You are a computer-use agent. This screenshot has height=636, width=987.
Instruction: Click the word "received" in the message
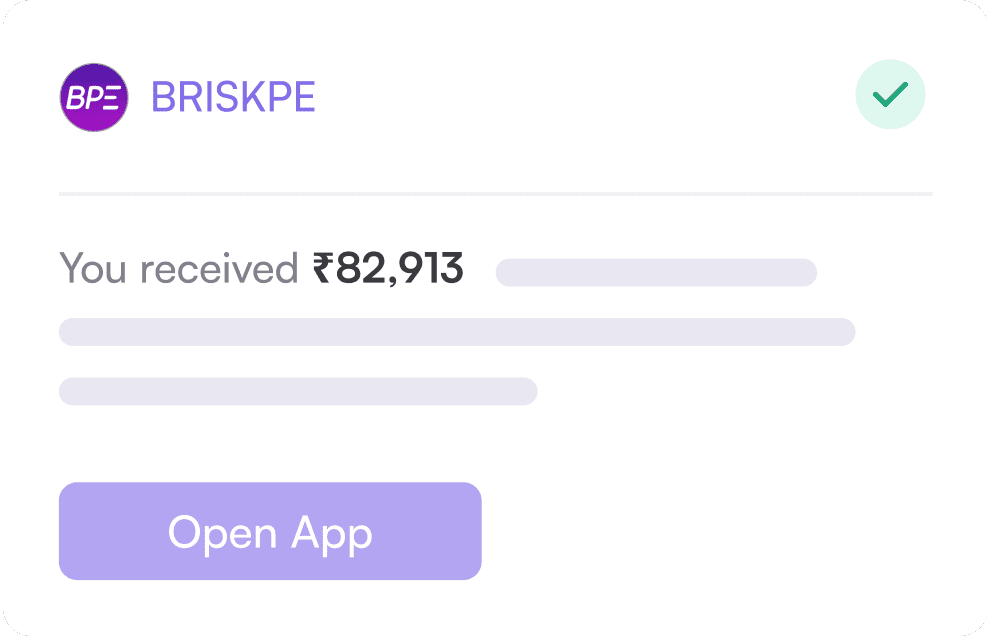tap(220, 269)
